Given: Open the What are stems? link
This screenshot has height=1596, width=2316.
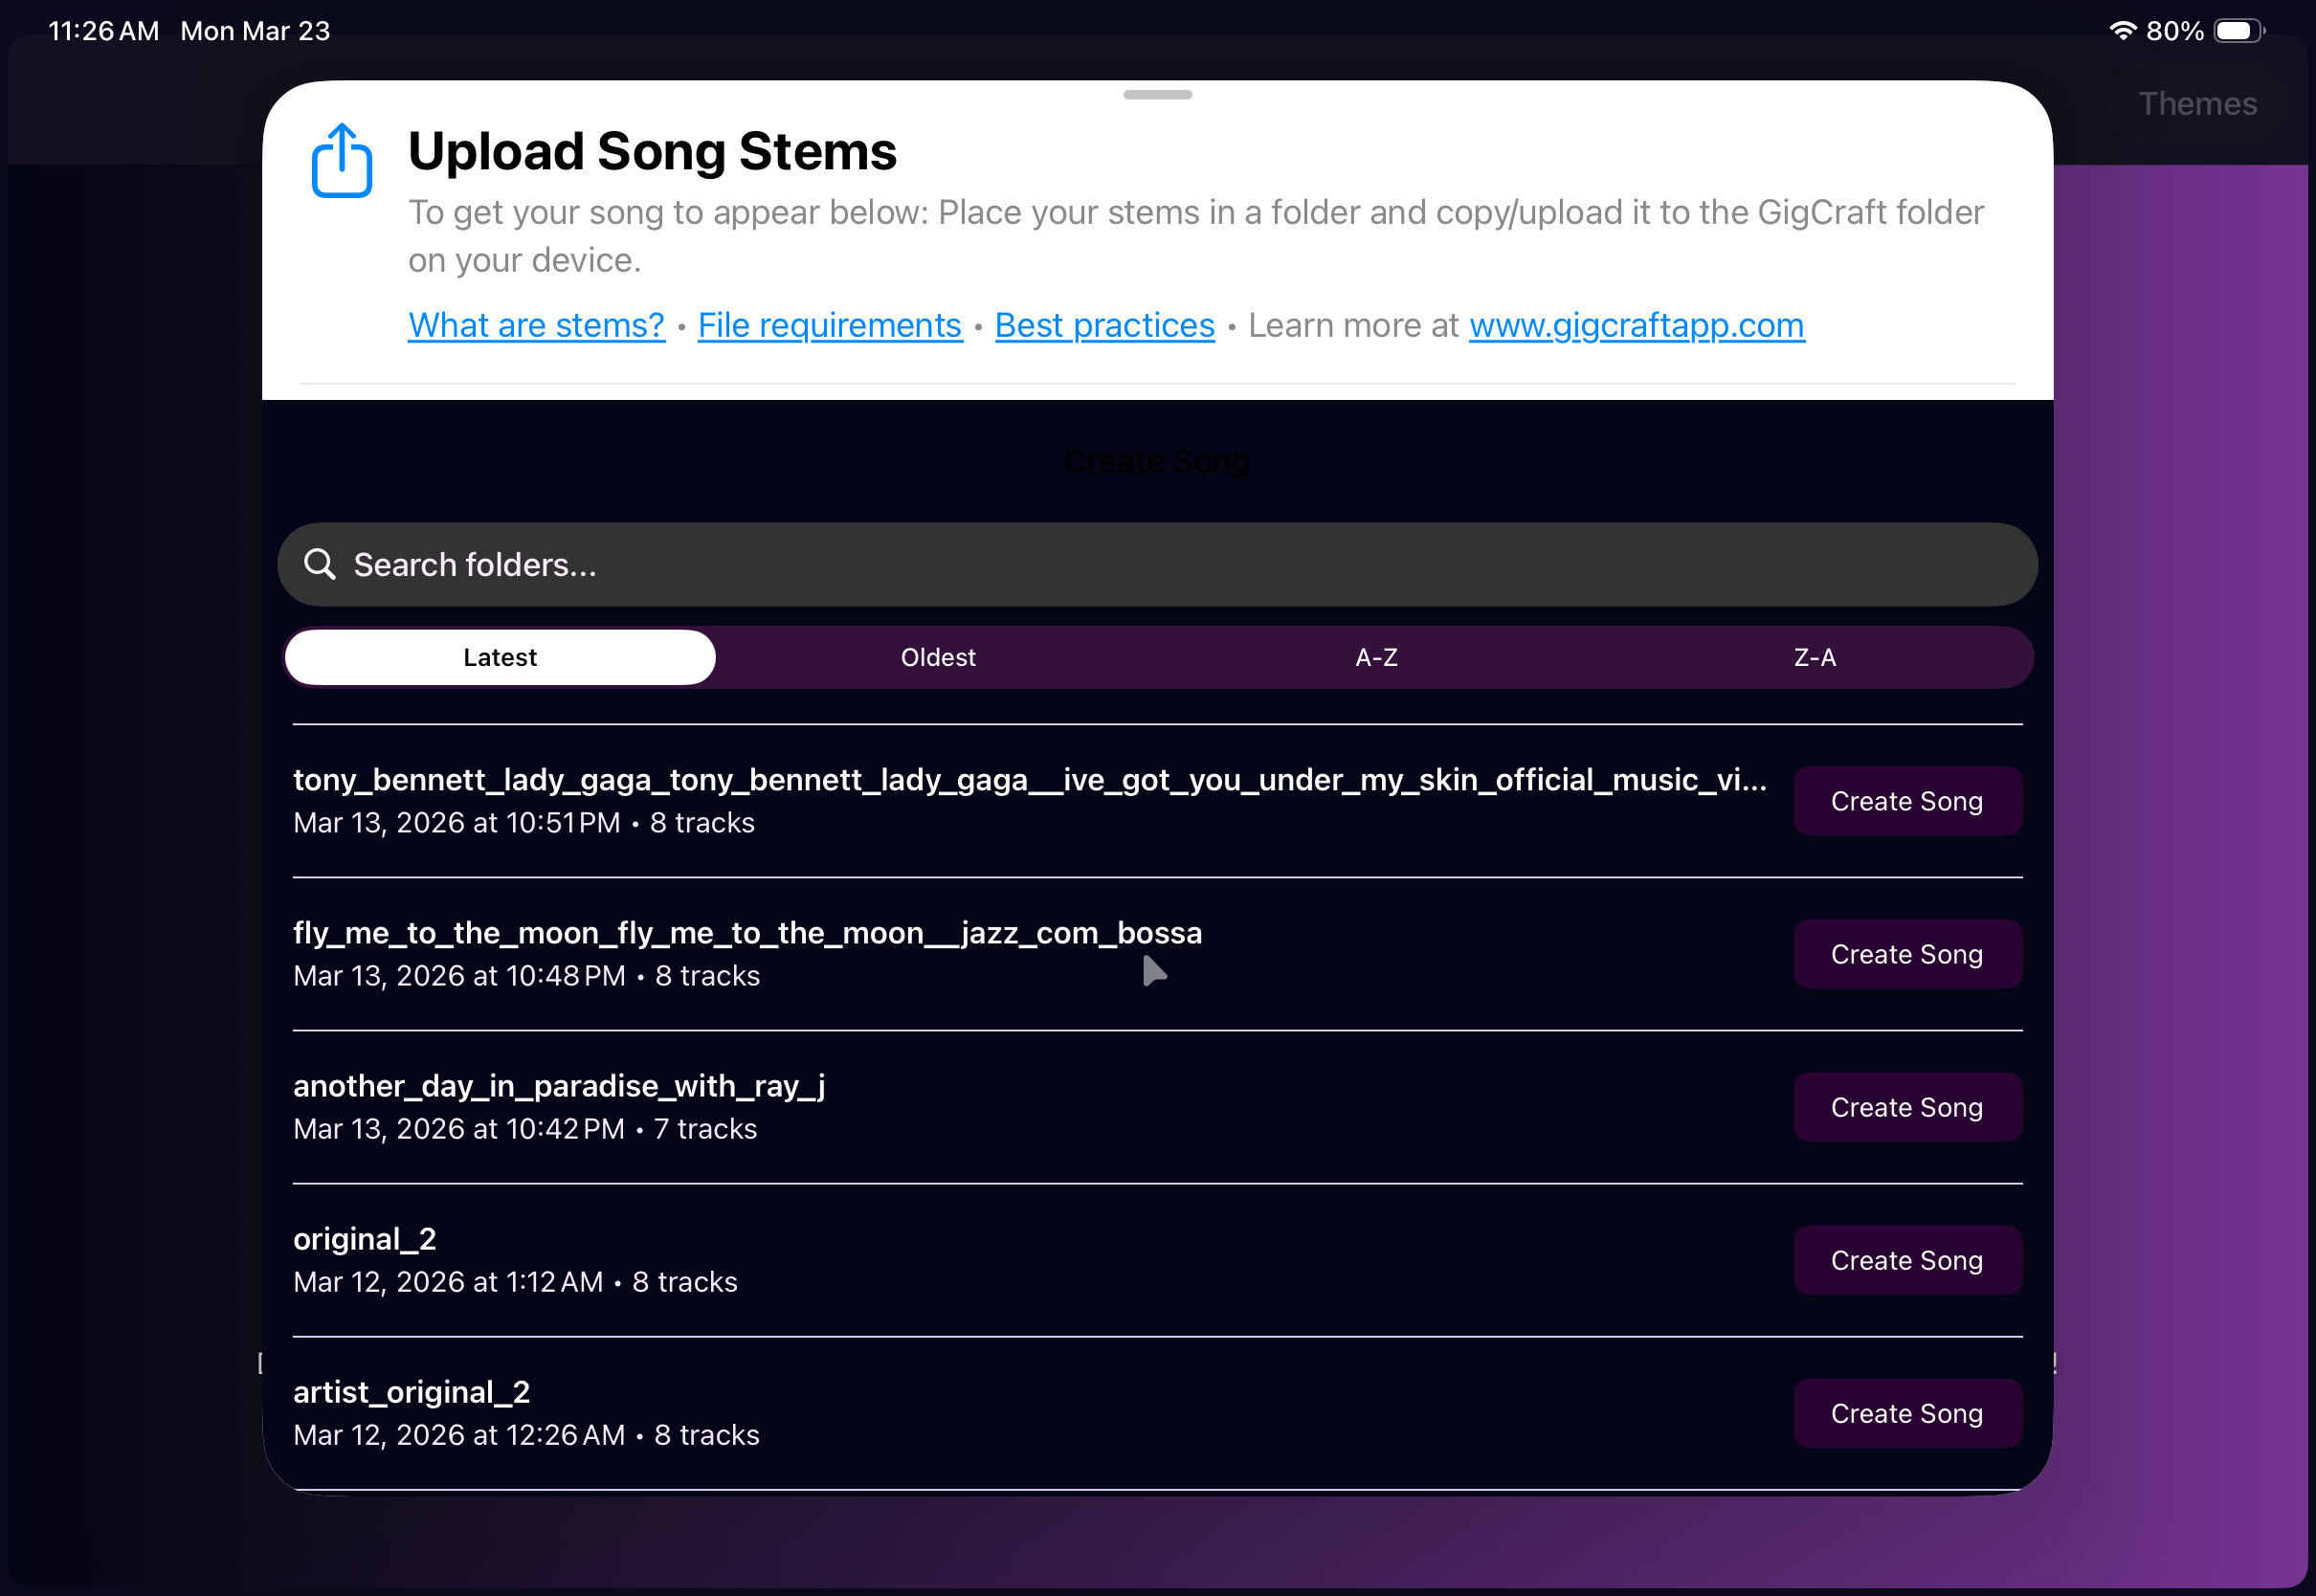Looking at the screenshot, I should (x=536, y=325).
